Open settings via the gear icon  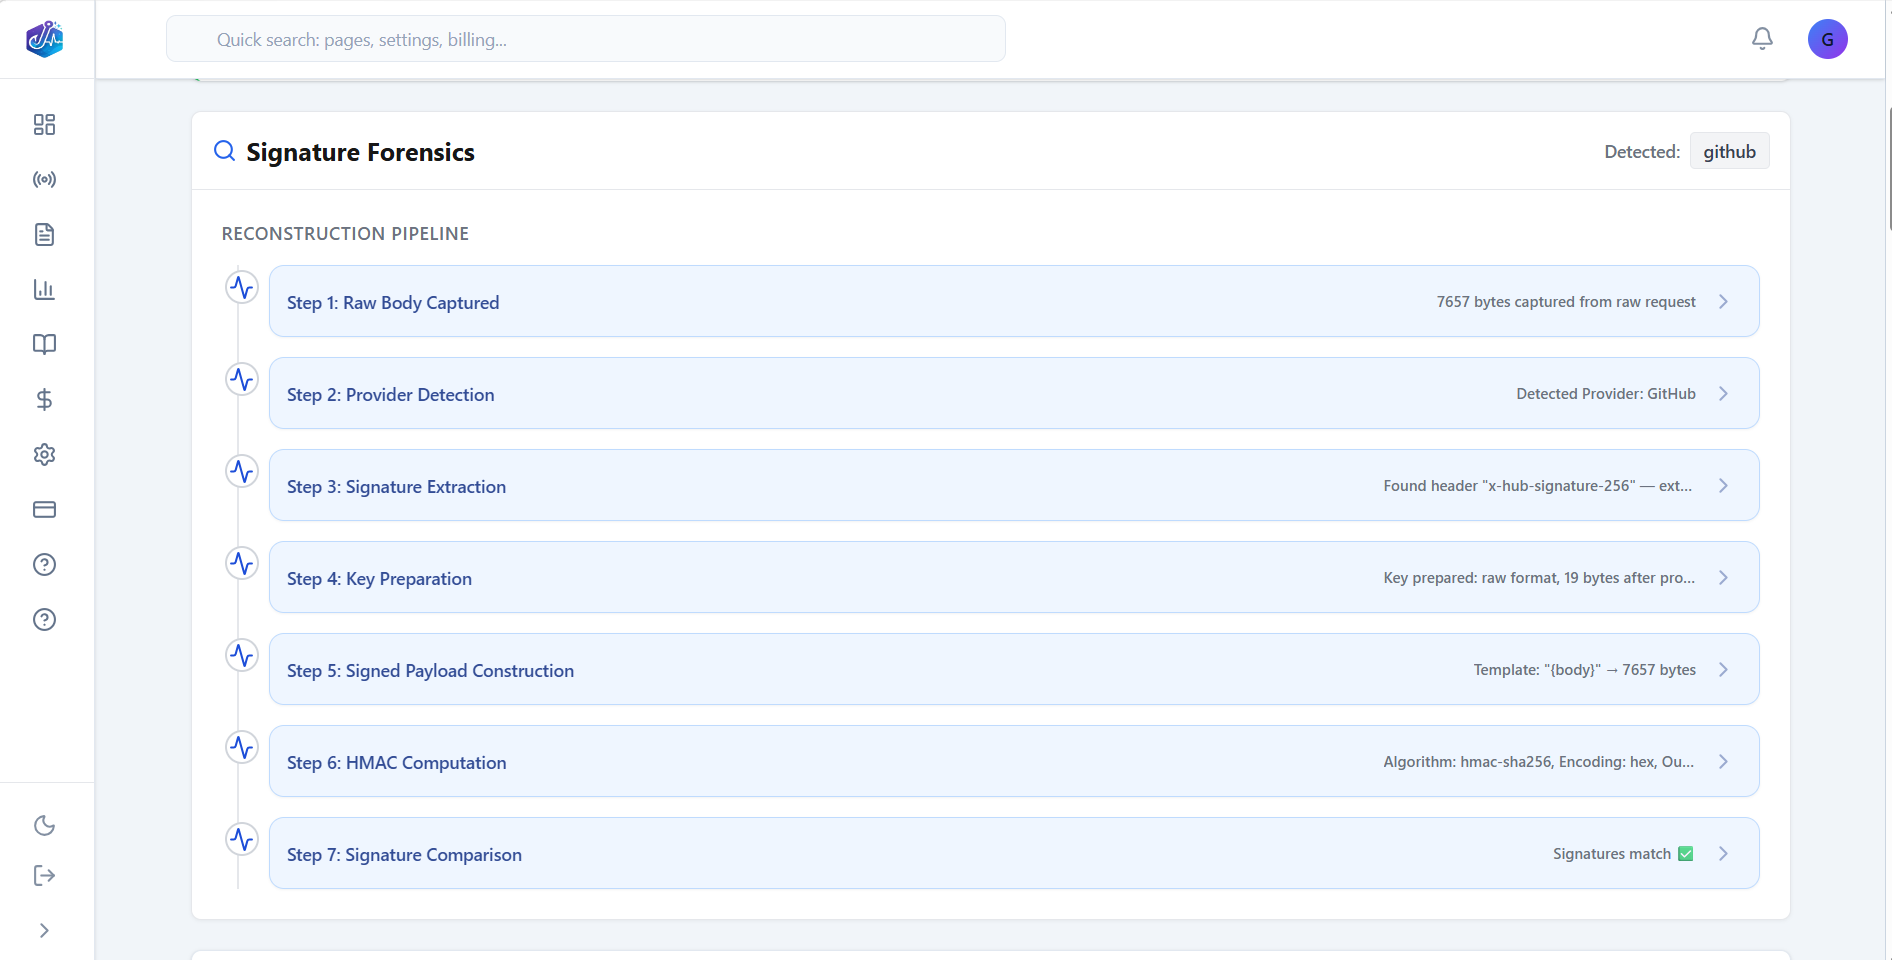tap(44, 454)
